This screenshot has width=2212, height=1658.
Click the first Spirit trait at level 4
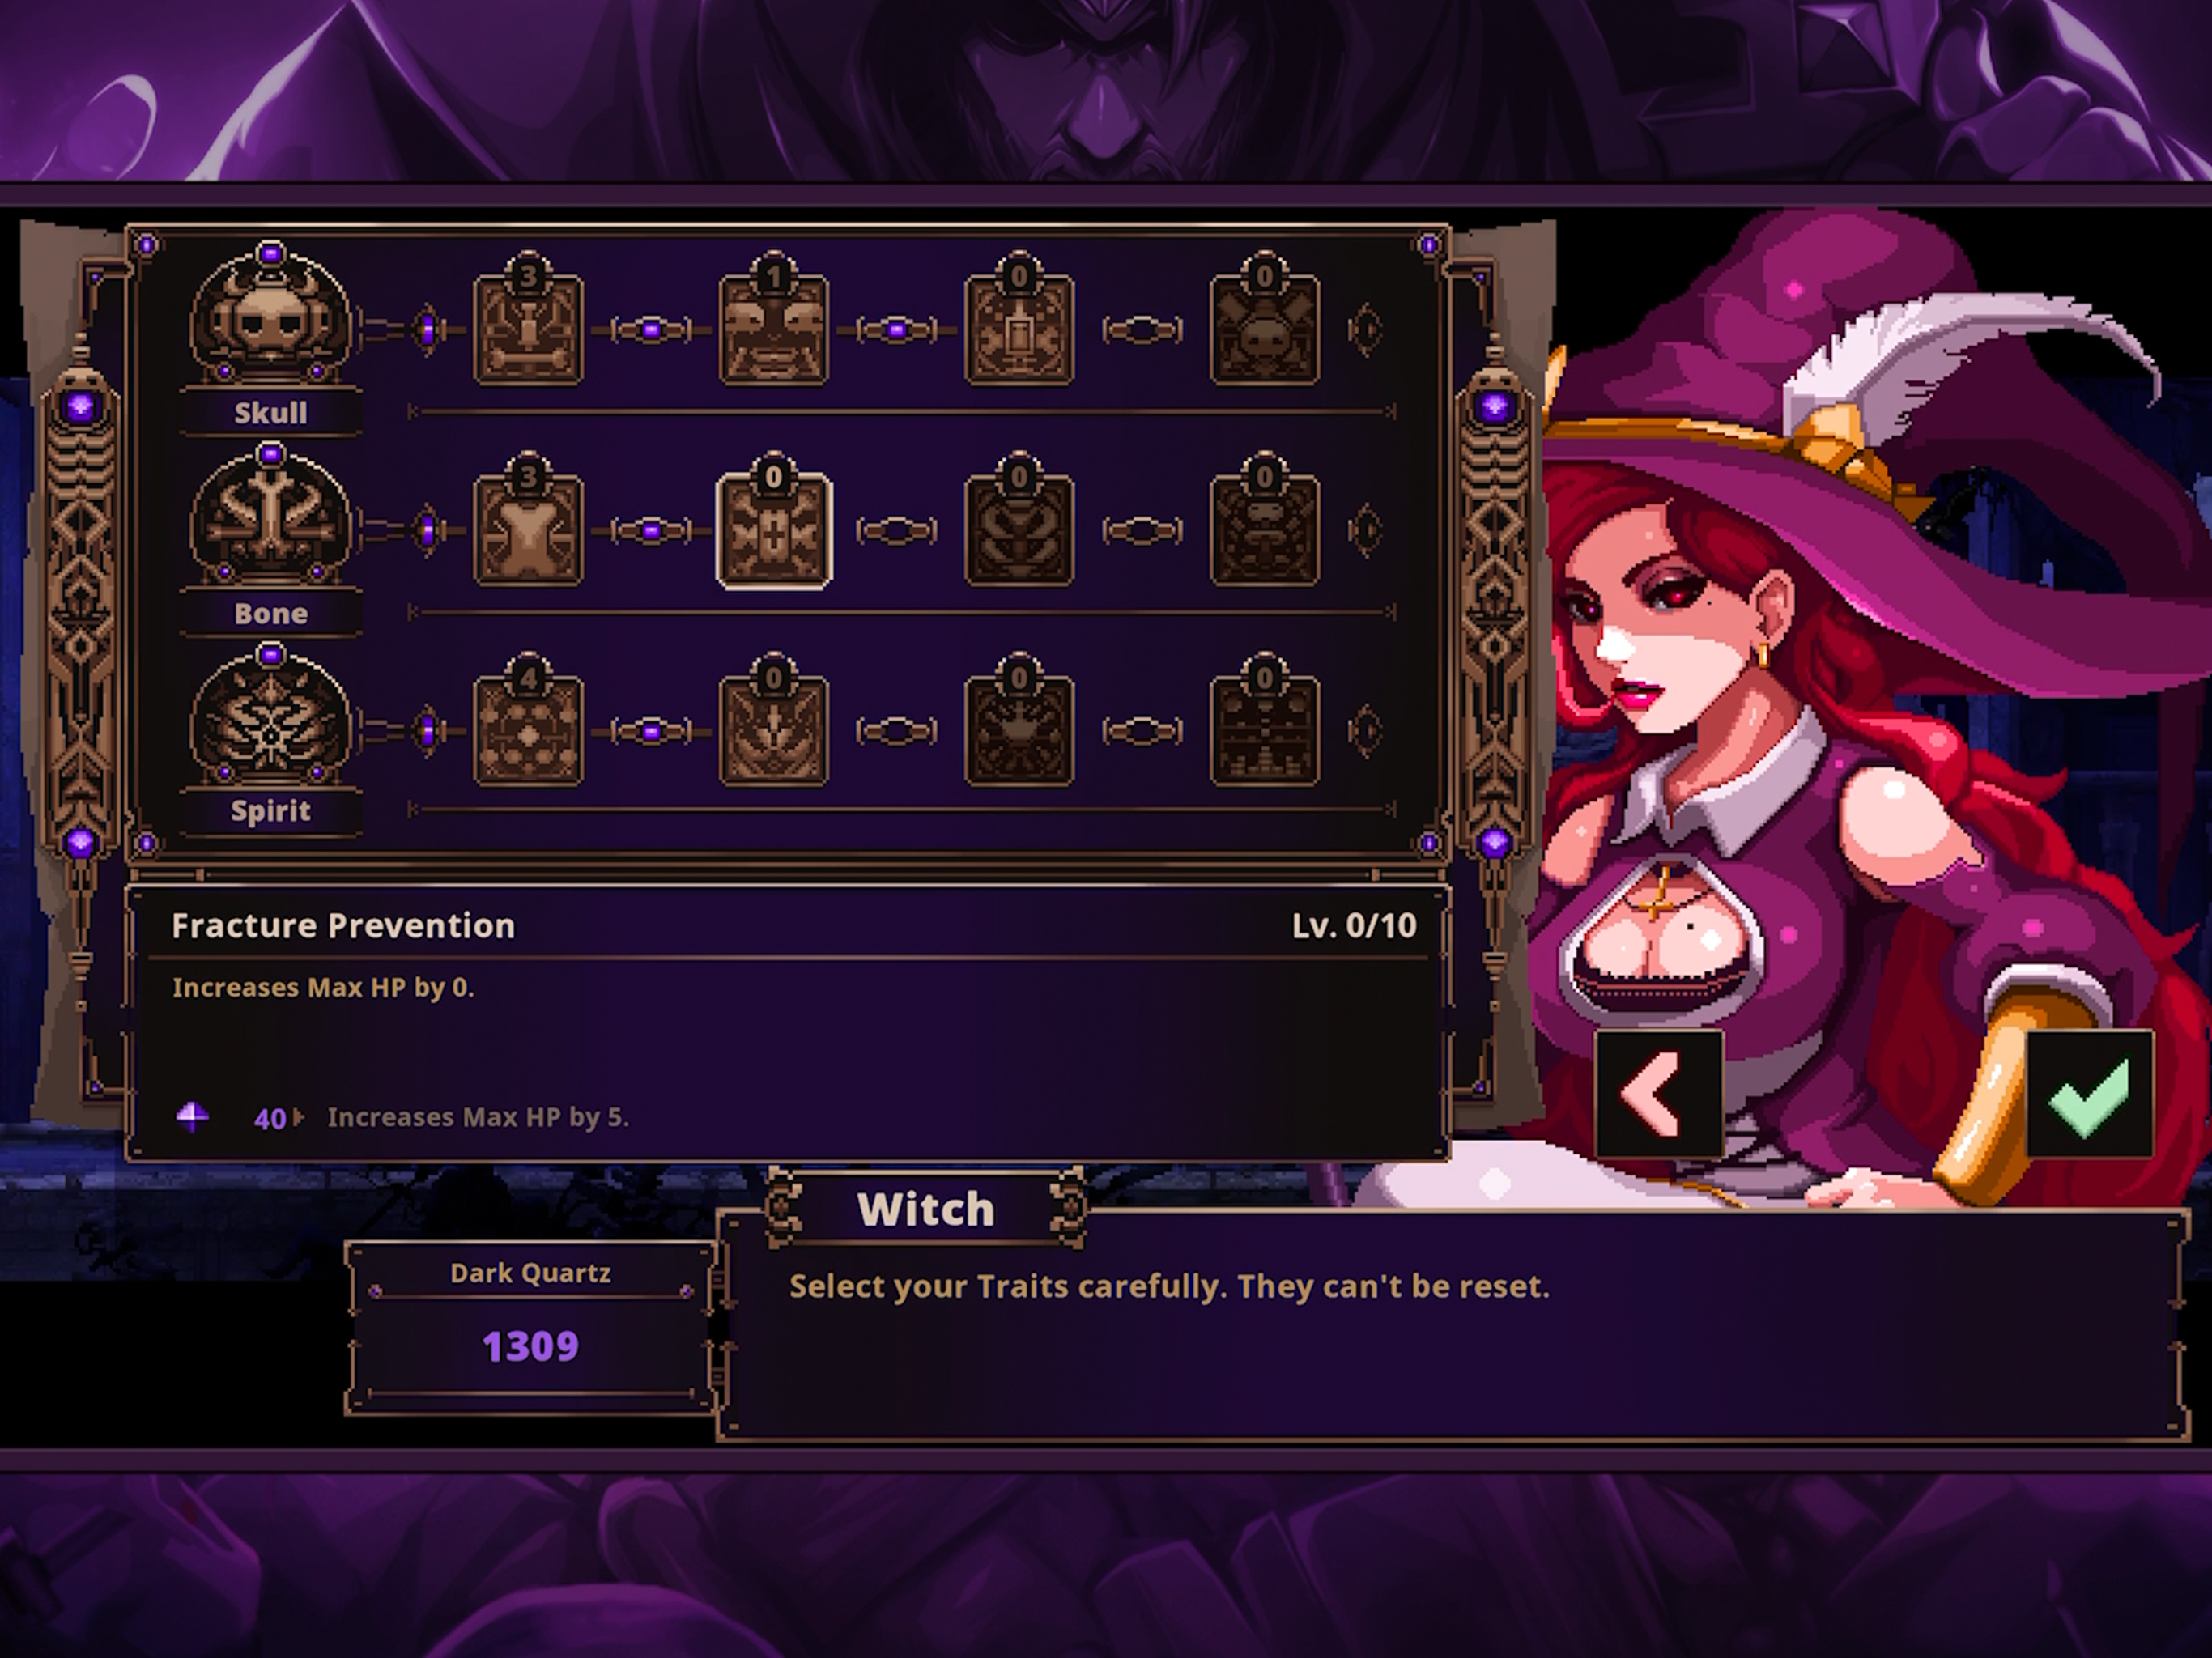[528, 721]
